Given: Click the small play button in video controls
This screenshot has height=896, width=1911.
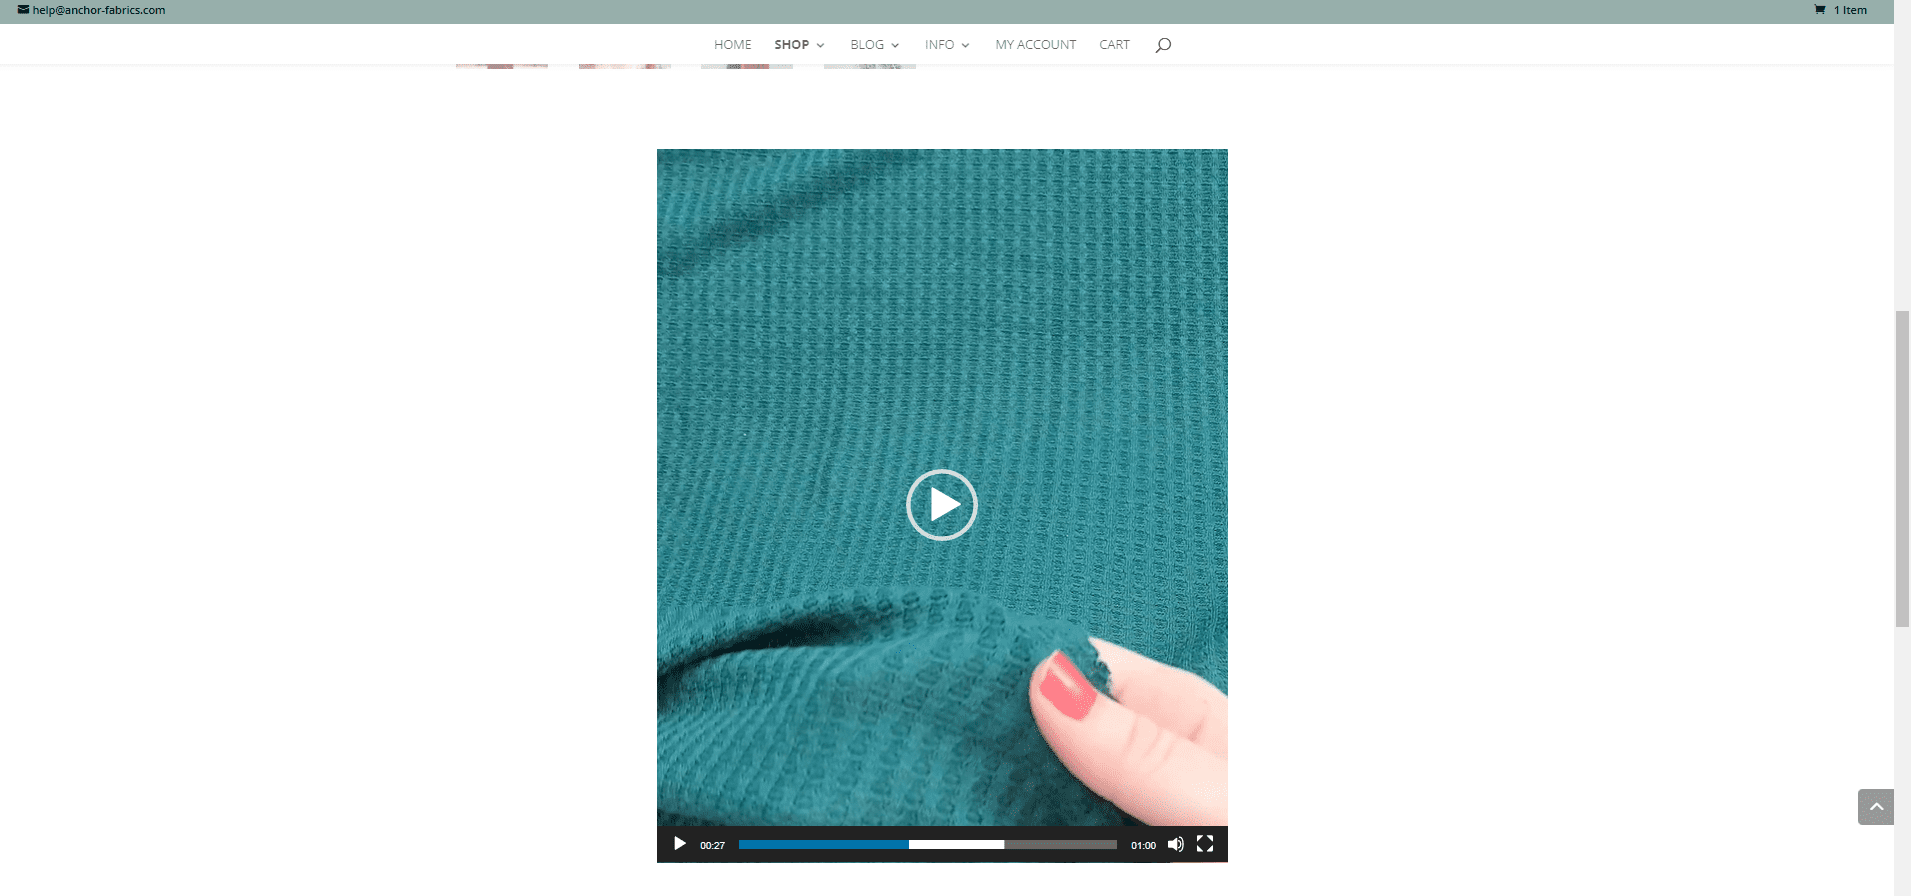Looking at the screenshot, I should tap(680, 844).
